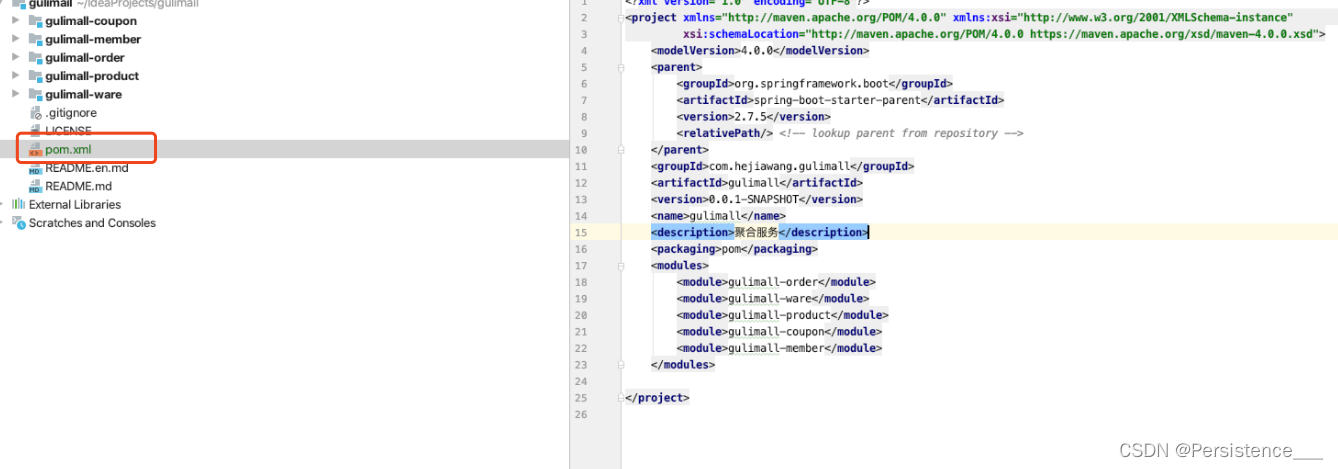Click the spring-boot-starter-parent artifactId text
Viewport: 1338px width, 469px height.
coord(837,100)
